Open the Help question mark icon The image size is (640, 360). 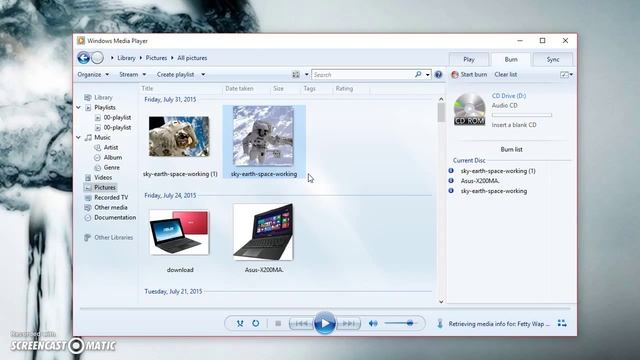(x=438, y=75)
